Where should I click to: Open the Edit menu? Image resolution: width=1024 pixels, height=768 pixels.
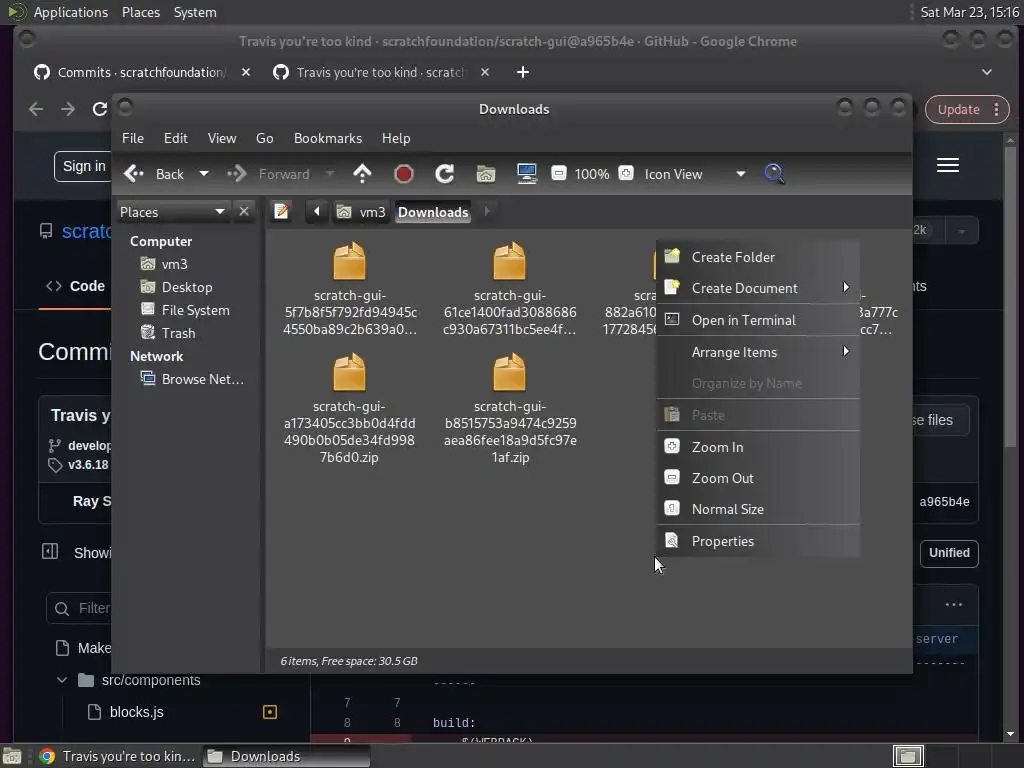click(x=176, y=138)
